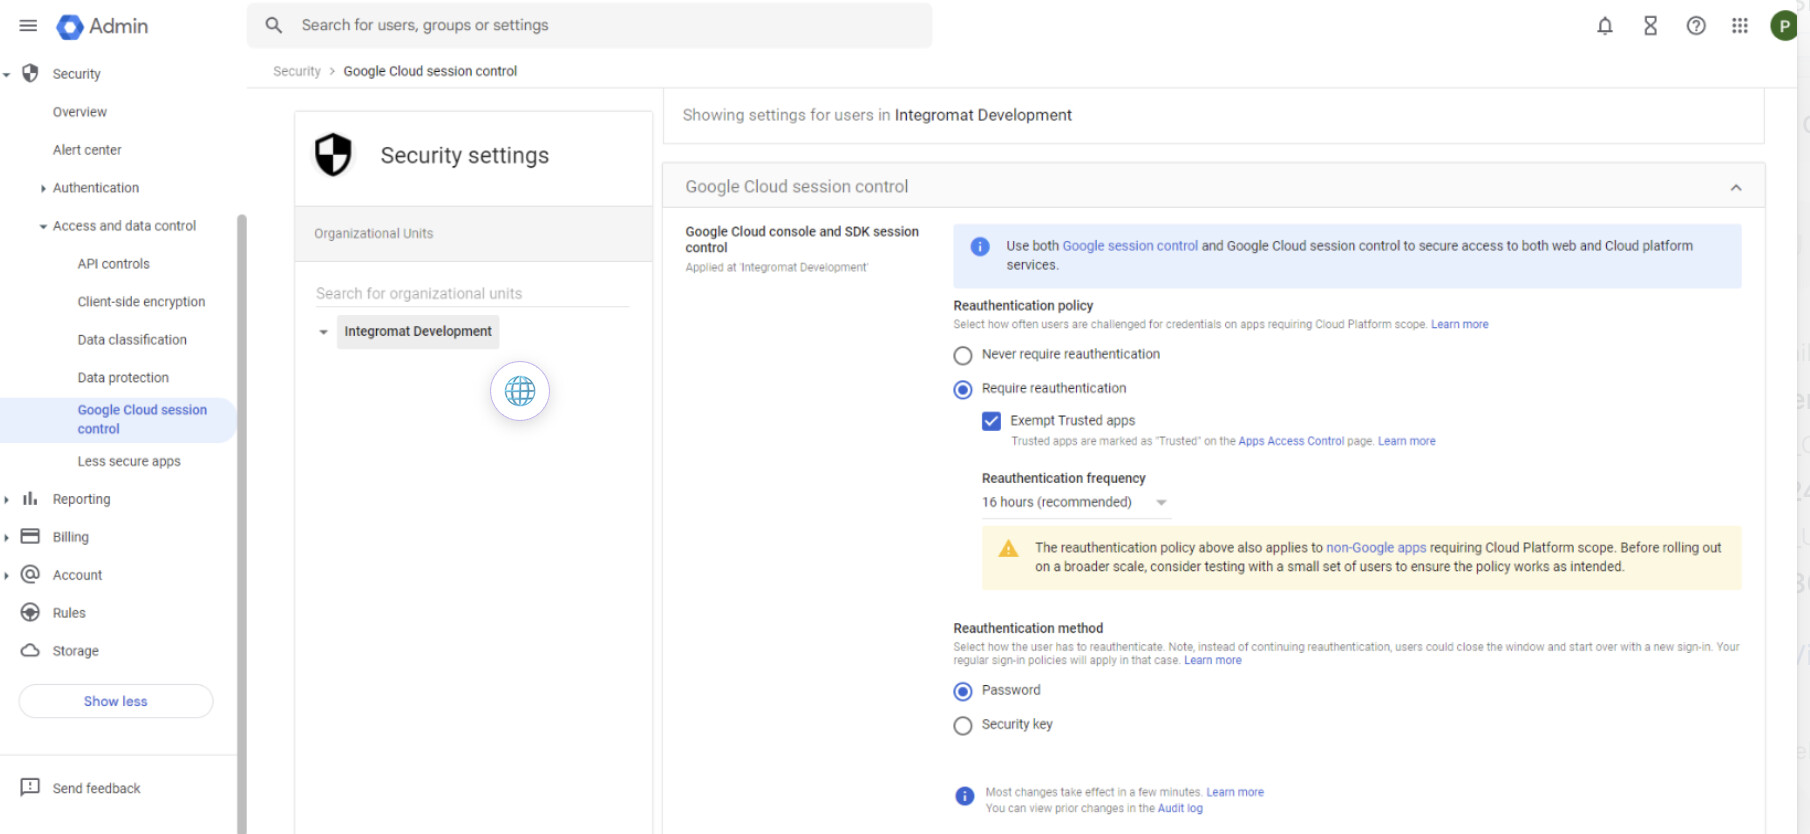The height and width of the screenshot is (834, 1810).
Task: Click the Search for organizational units field
Action: pyautogui.click(x=472, y=293)
